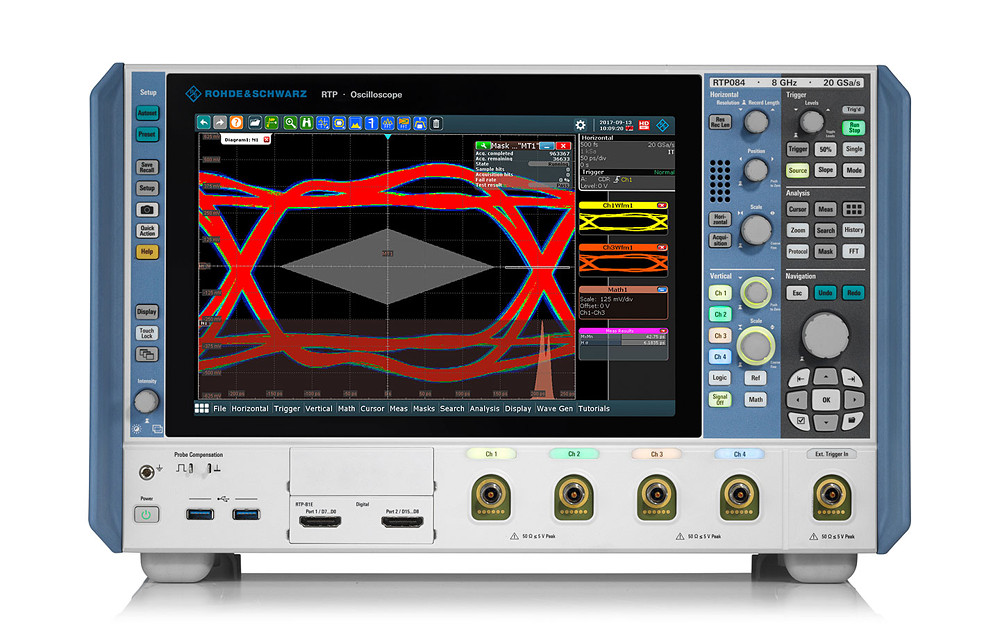Image resolution: width=1000 pixels, height=625 pixels.
Task: Tap the Quick Action key
Action: [x=147, y=230]
